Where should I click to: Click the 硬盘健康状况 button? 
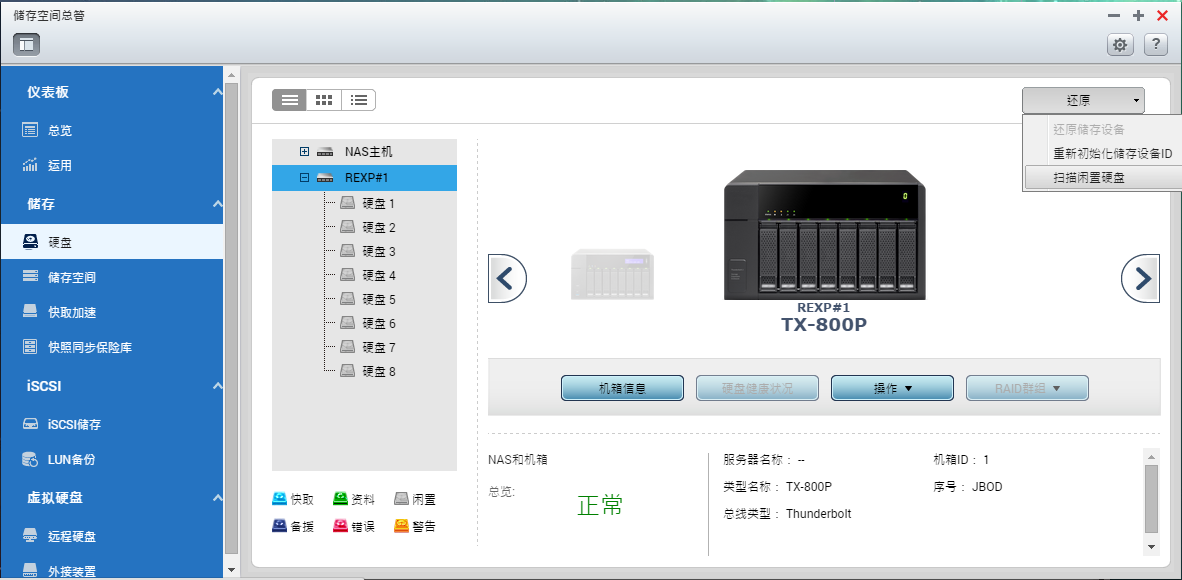point(758,388)
